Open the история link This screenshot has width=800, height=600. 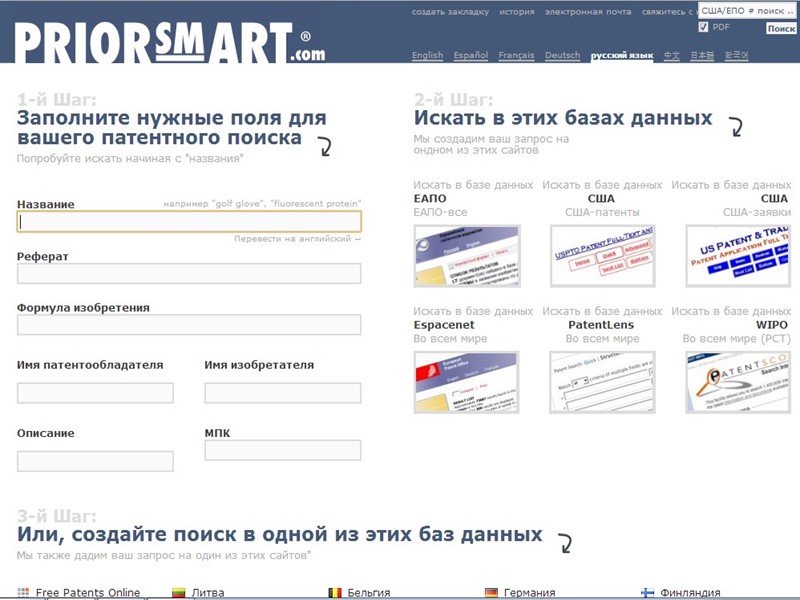click(x=516, y=12)
